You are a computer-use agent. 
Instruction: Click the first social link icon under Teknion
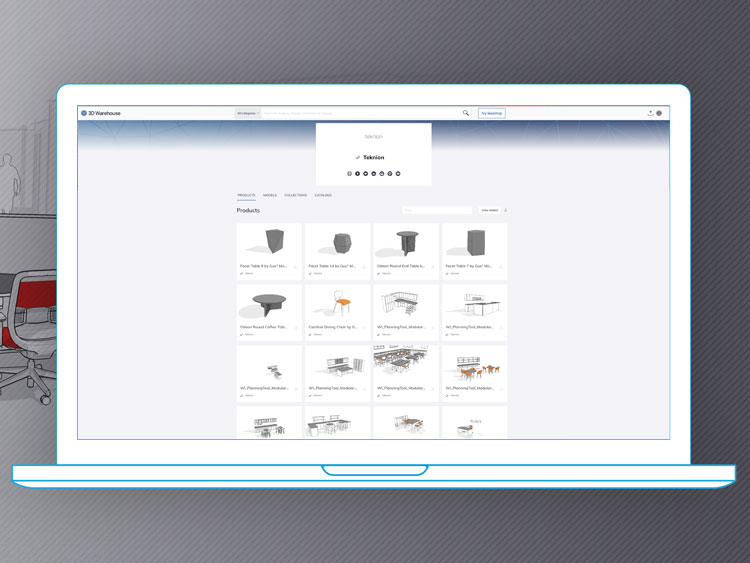point(349,174)
